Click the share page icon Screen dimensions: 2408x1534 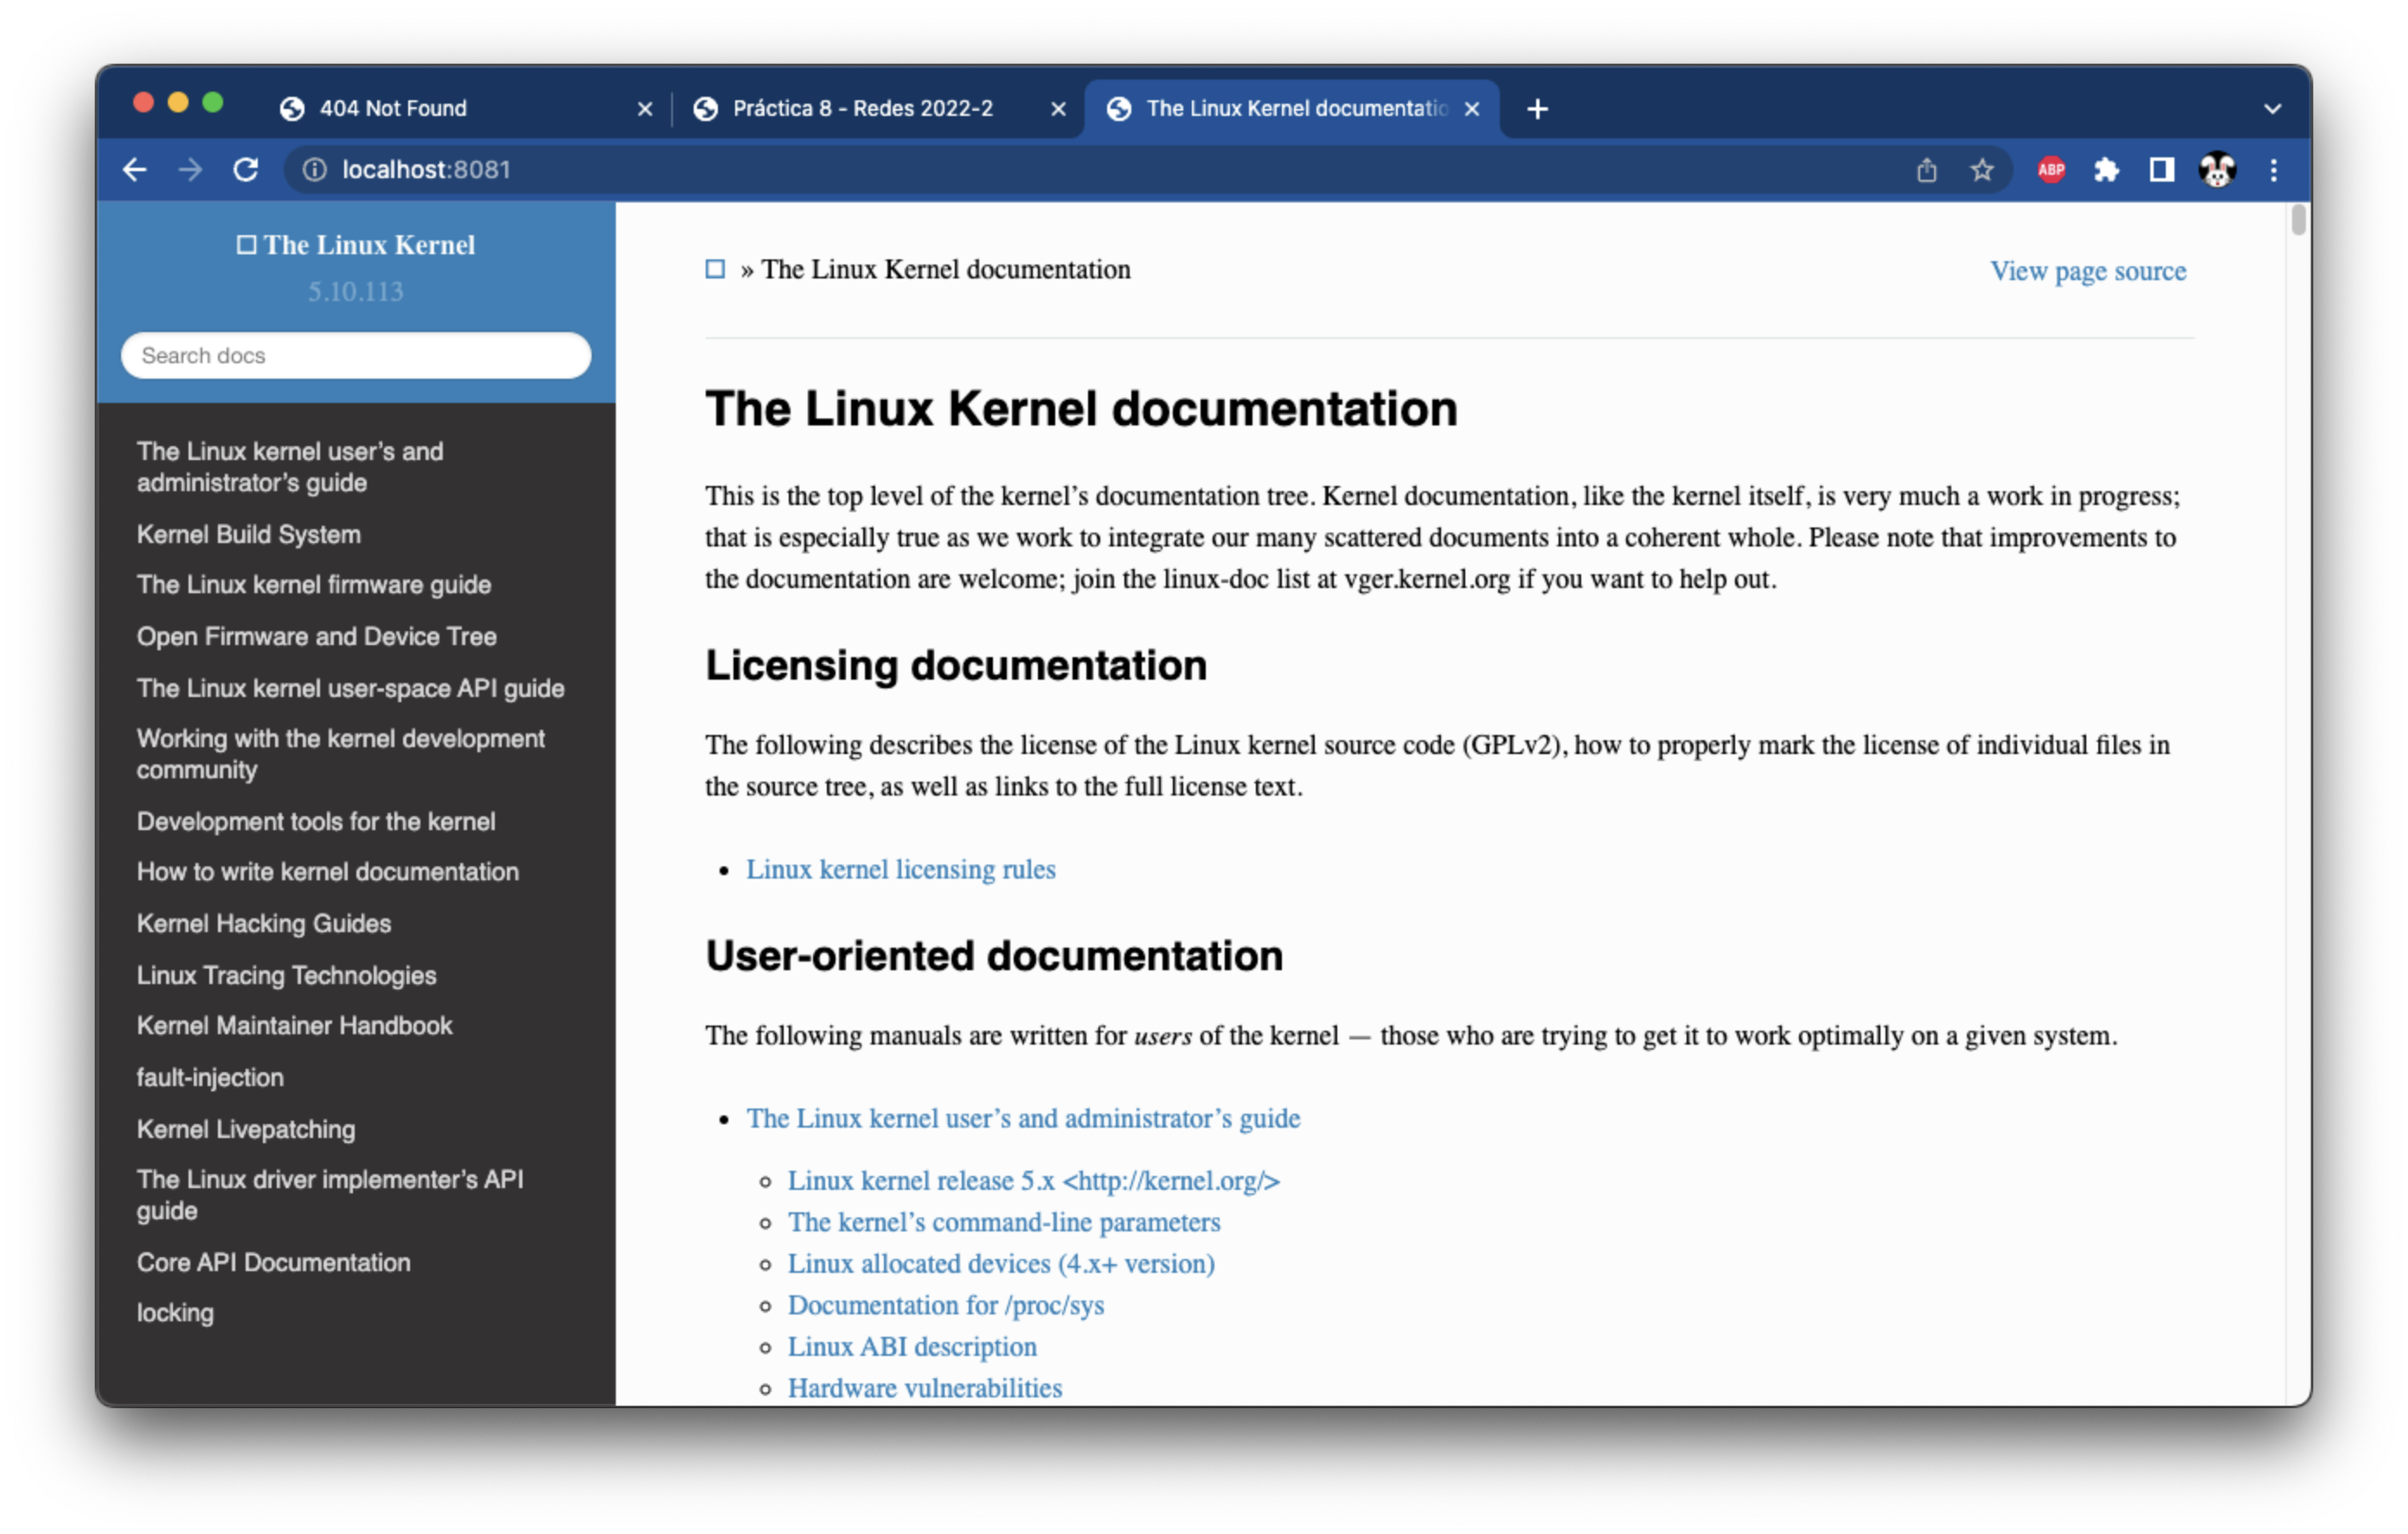point(1926,170)
